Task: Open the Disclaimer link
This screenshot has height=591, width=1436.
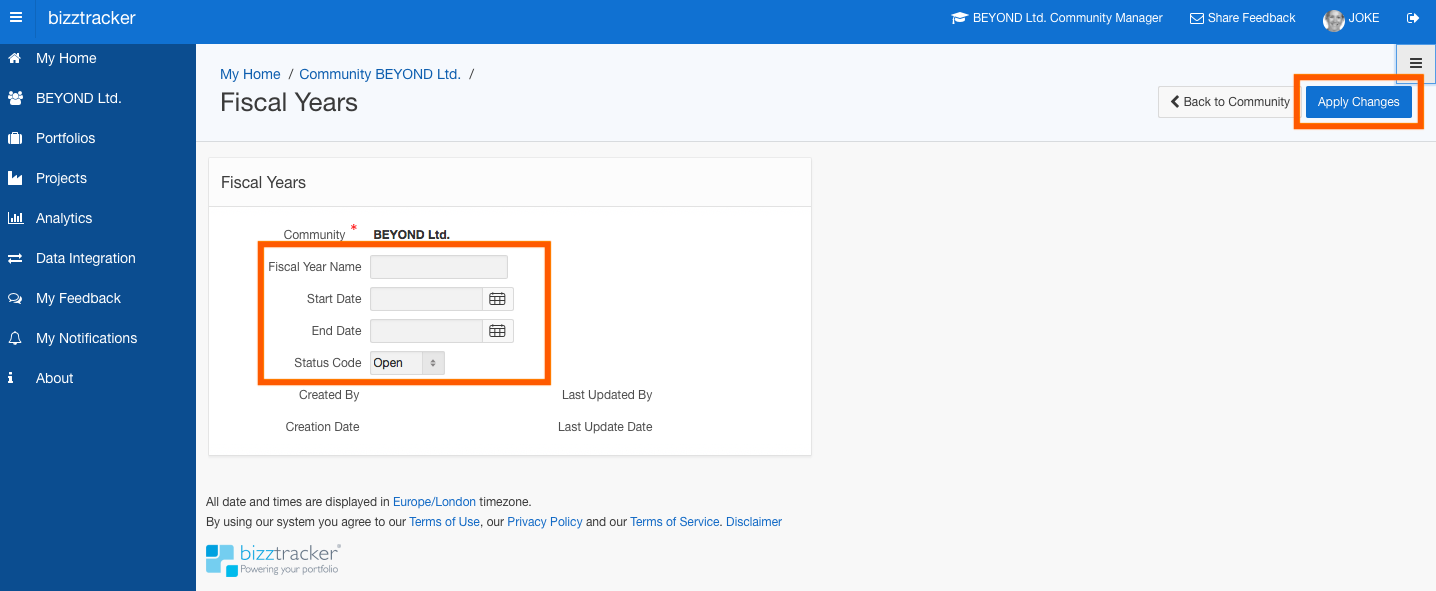Action: (754, 522)
